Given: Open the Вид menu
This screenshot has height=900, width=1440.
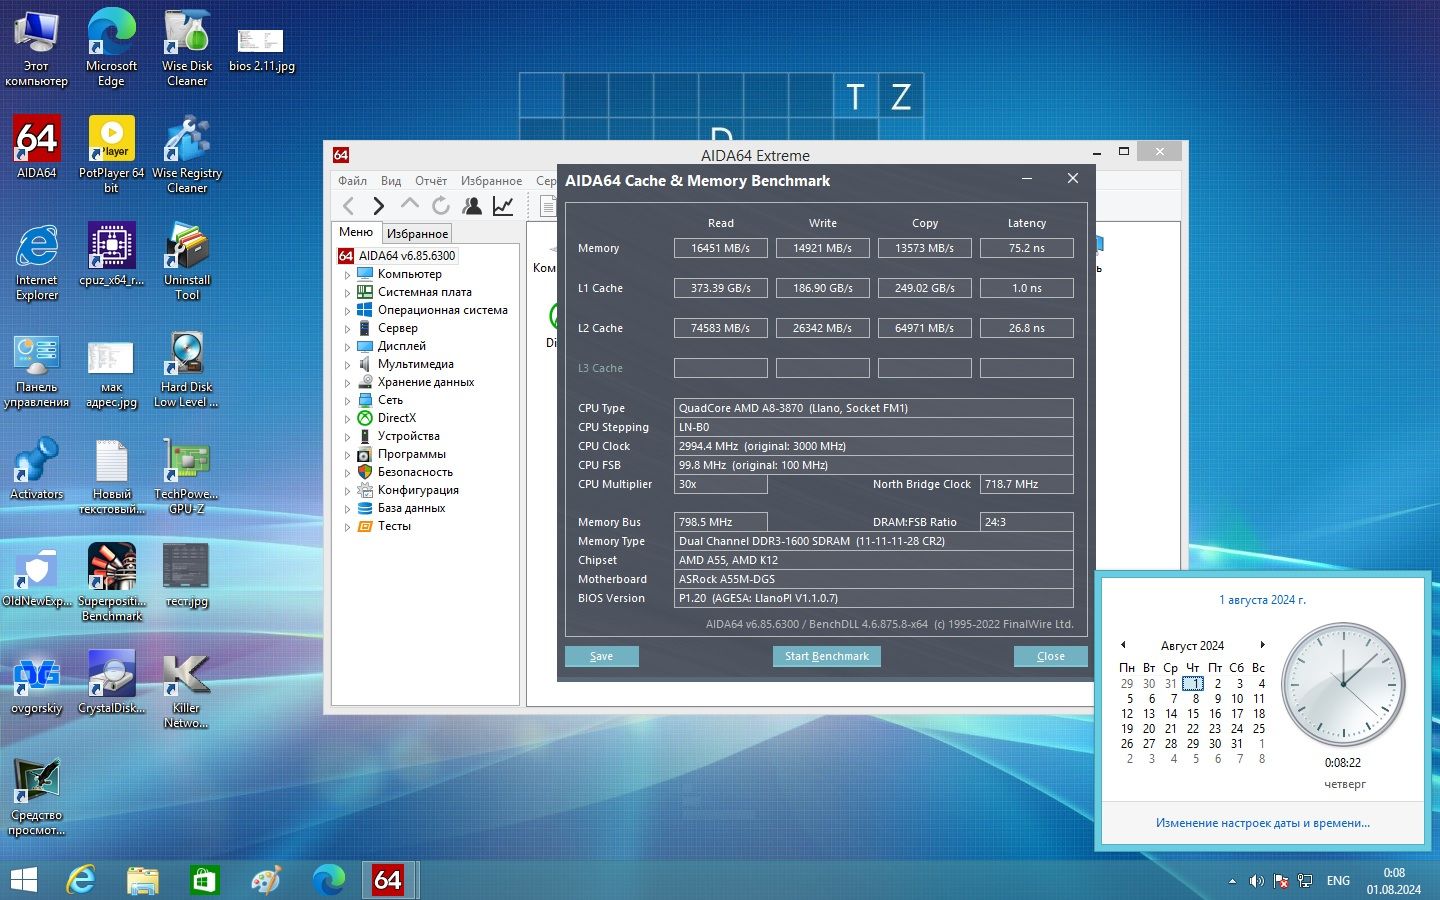Looking at the screenshot, I should (x=391, y=181).
